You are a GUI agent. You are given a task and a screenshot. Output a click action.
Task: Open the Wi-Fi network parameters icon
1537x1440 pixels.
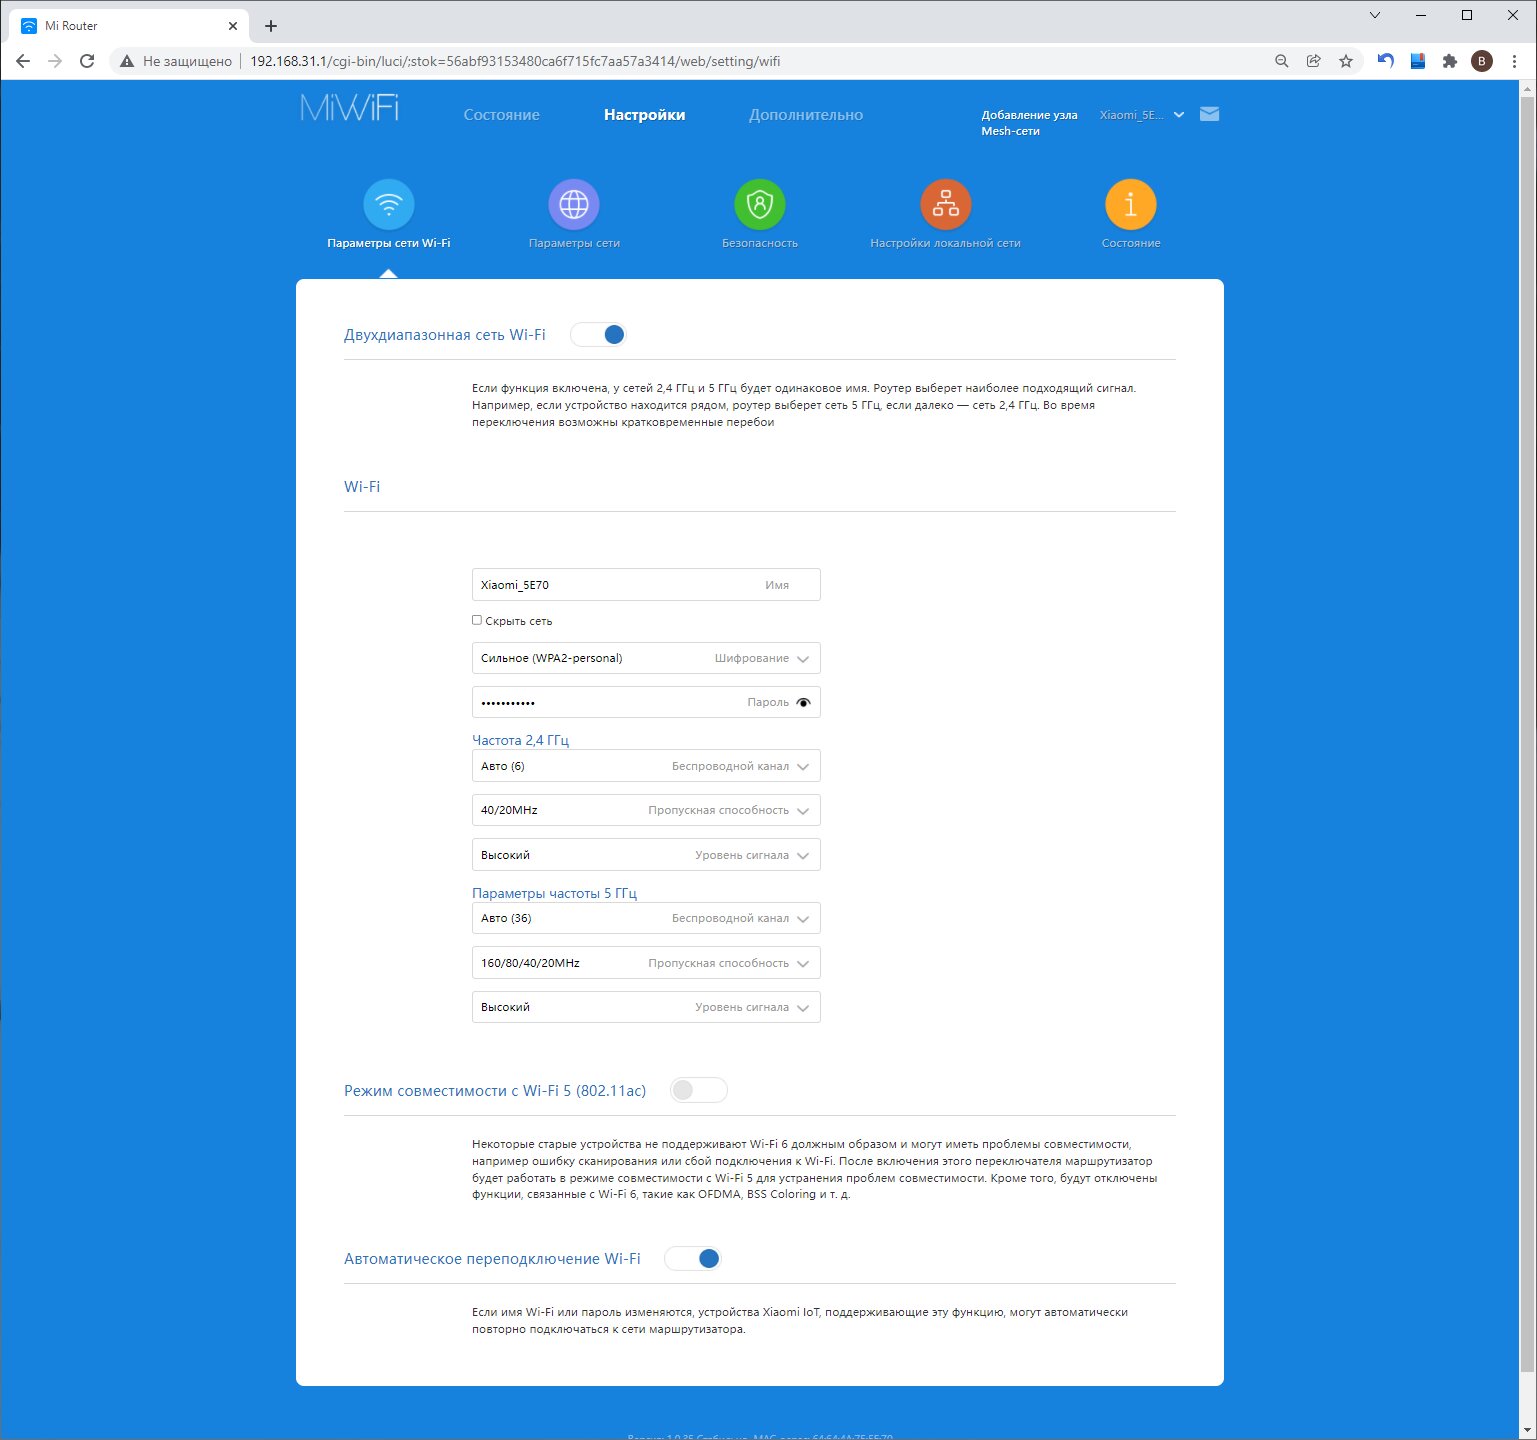(389, 205)
